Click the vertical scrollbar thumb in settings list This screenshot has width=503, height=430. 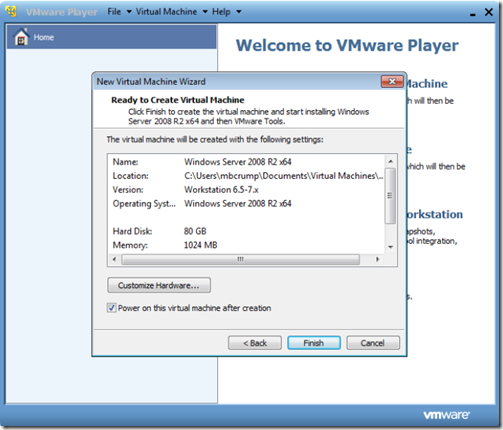click(390, 196)
